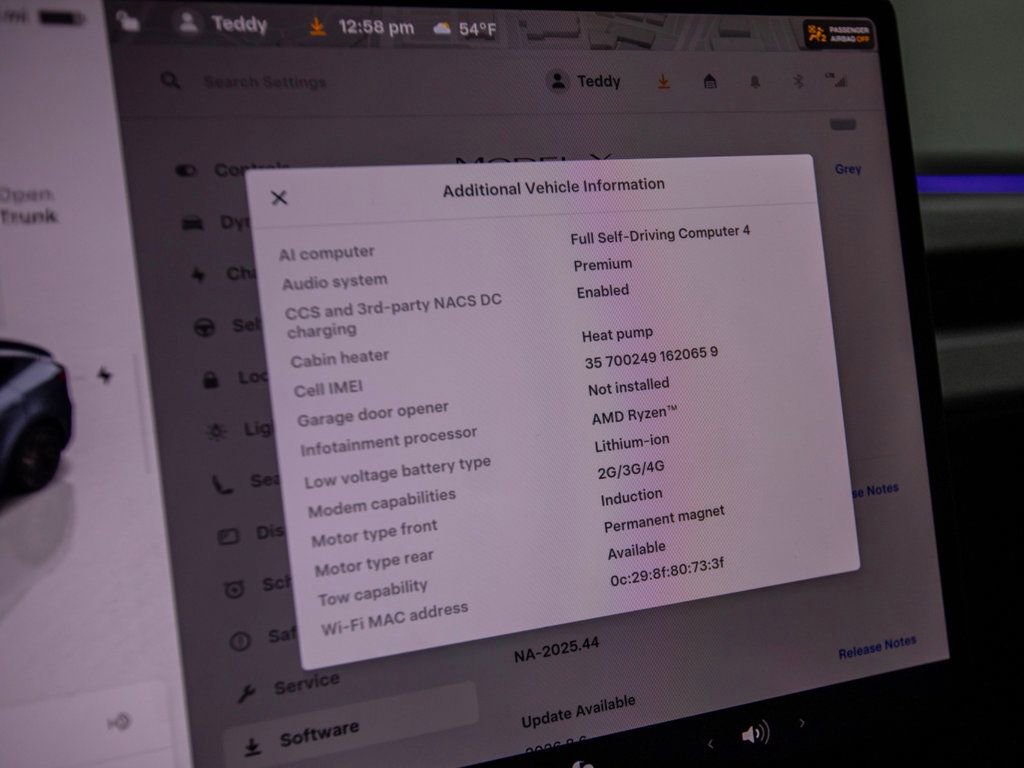
Task: Open the Schedule clock menu icon
Action: pyautogui.click(x=234, y=589)
